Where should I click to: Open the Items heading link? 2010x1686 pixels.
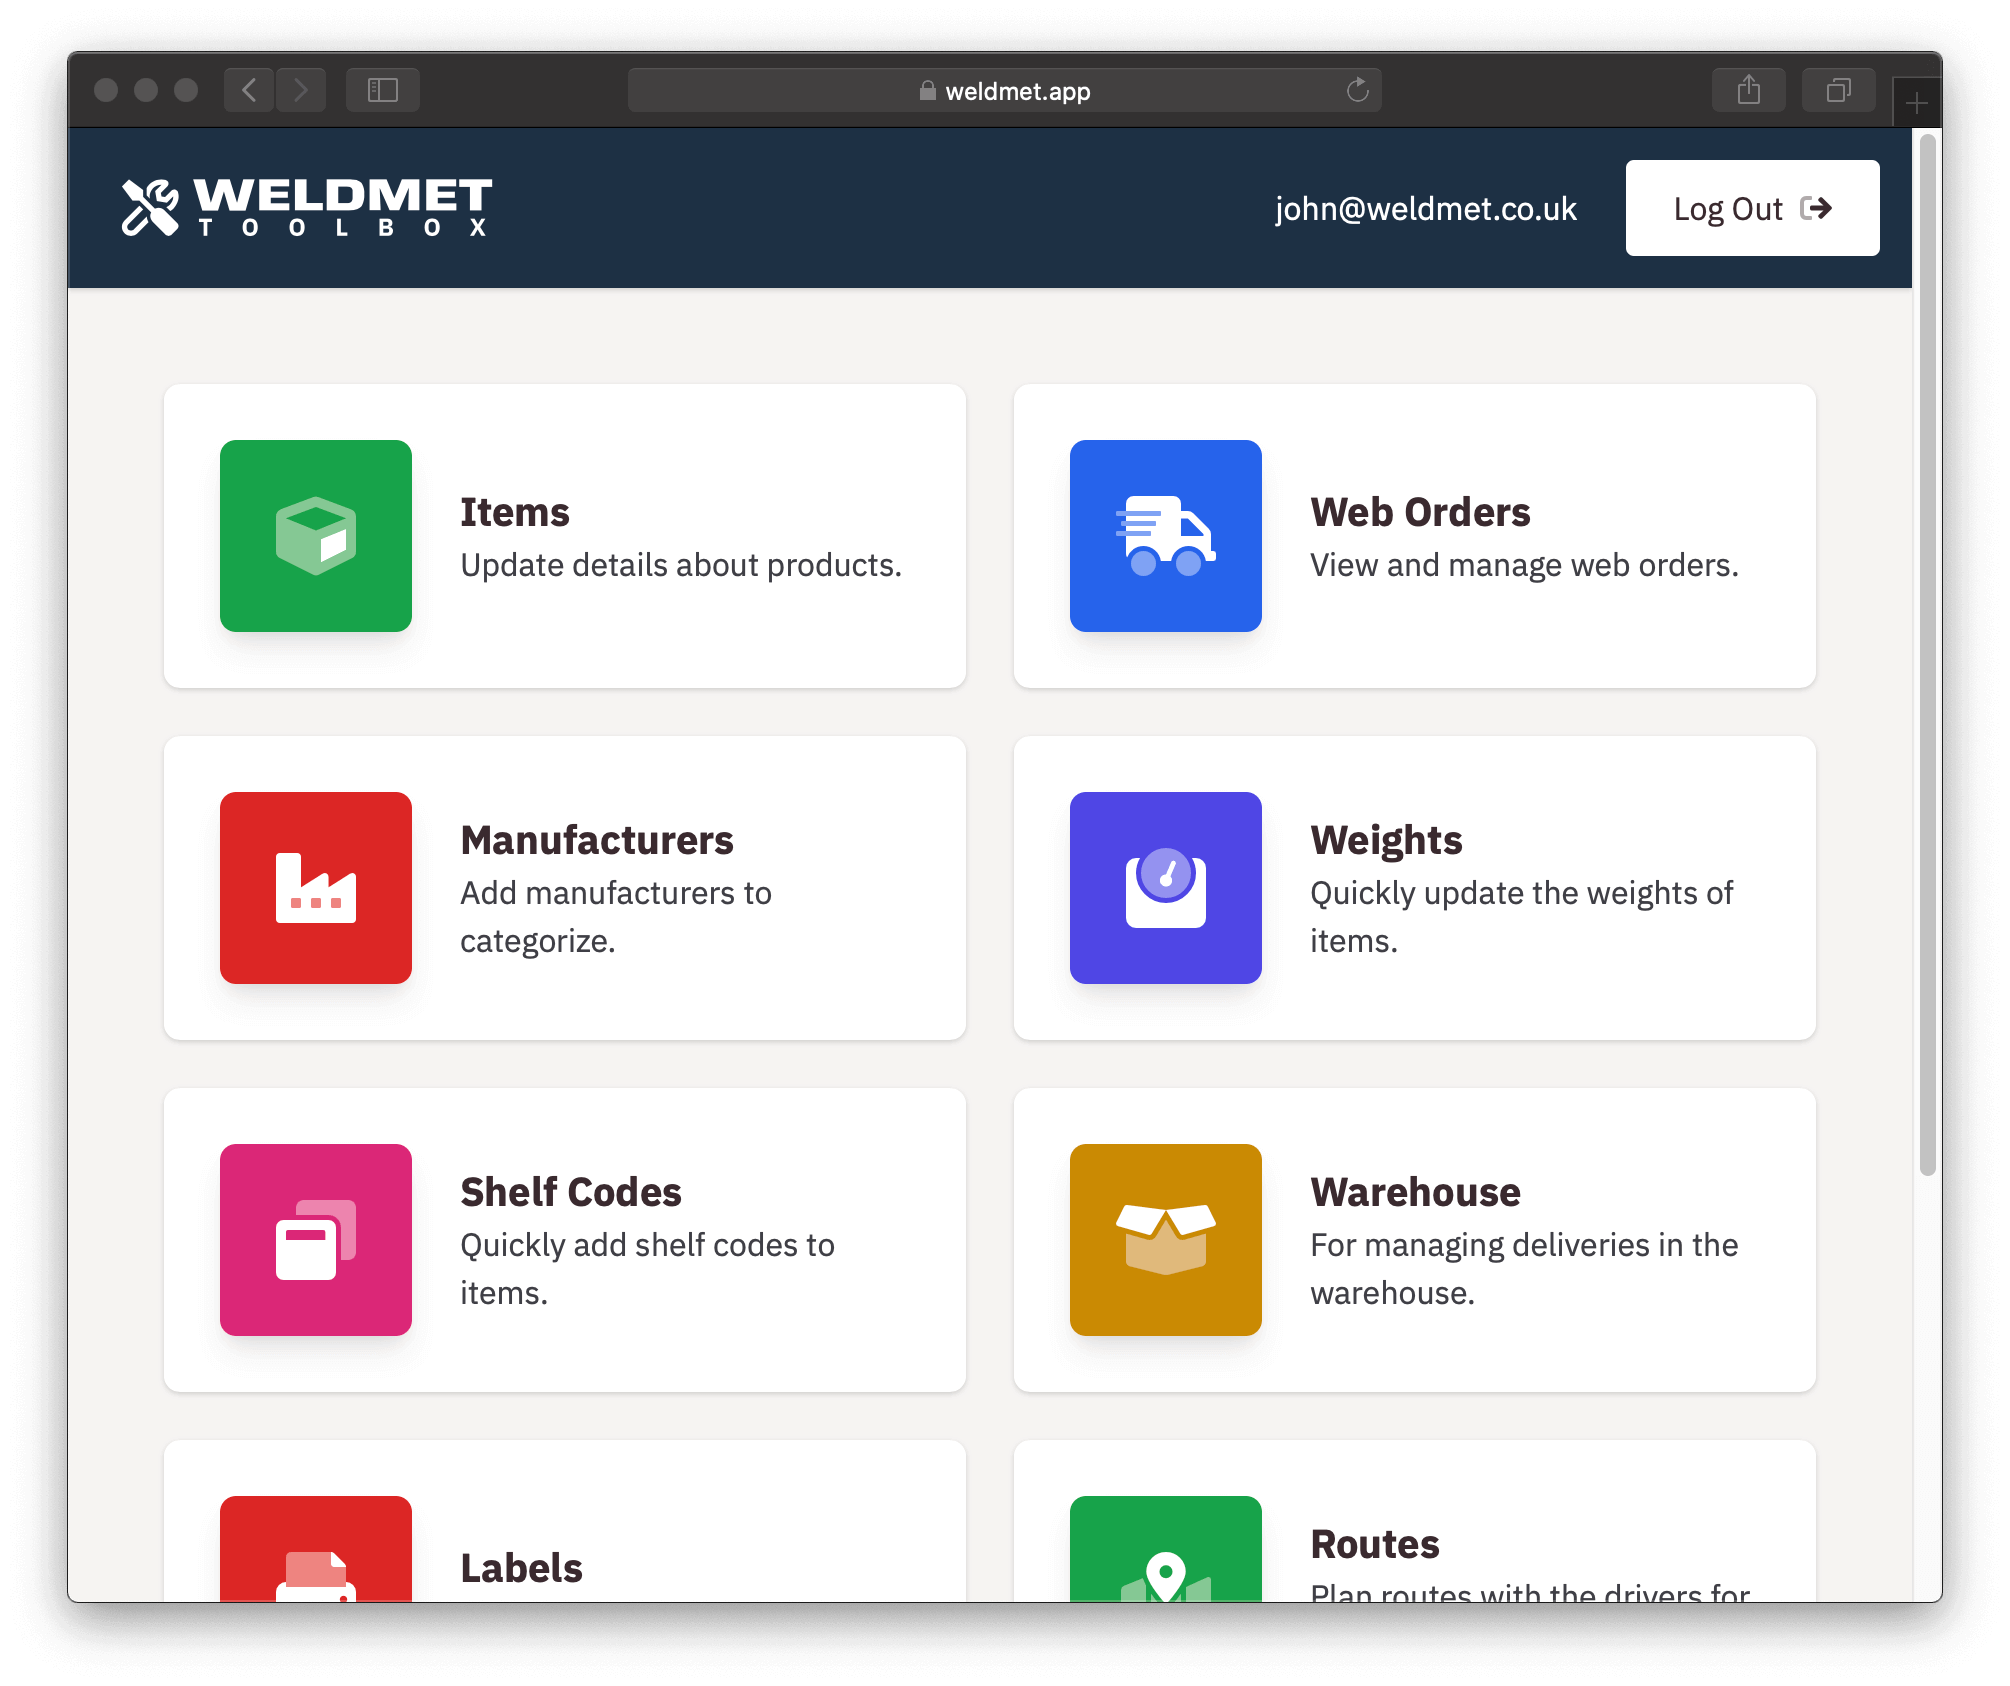click(515, 512)
